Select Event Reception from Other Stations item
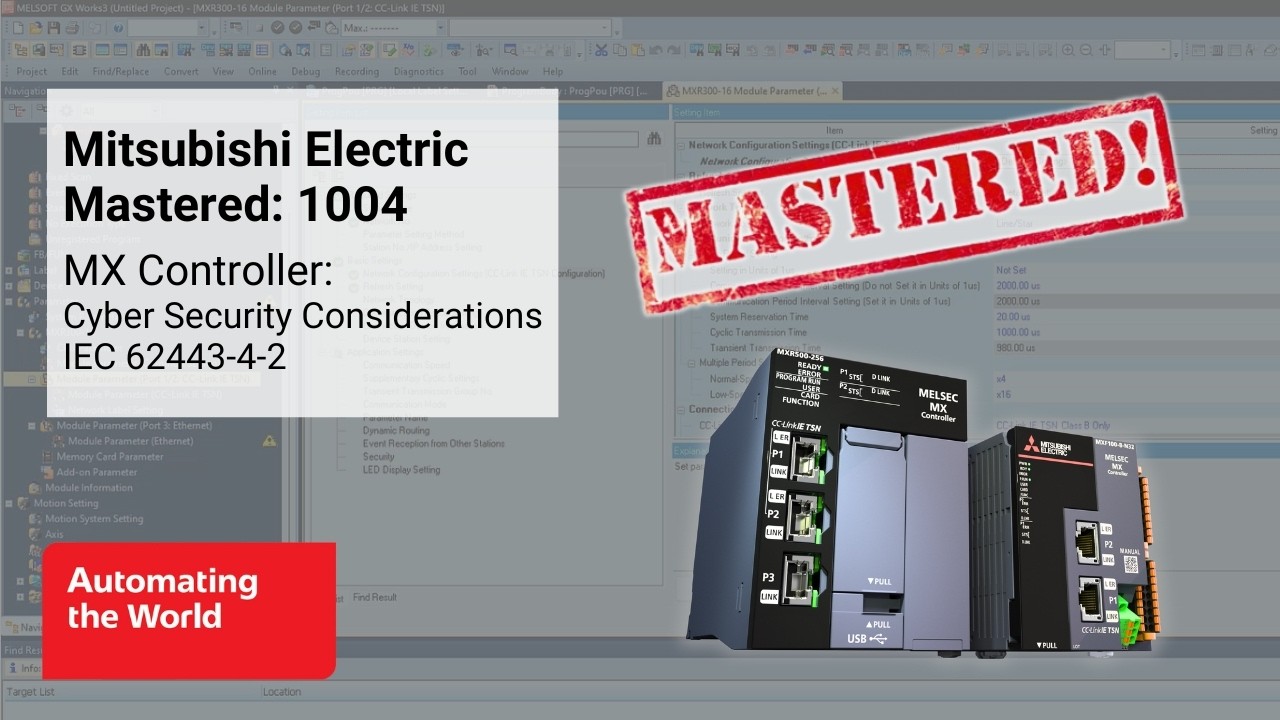 [x=433, y=443]
